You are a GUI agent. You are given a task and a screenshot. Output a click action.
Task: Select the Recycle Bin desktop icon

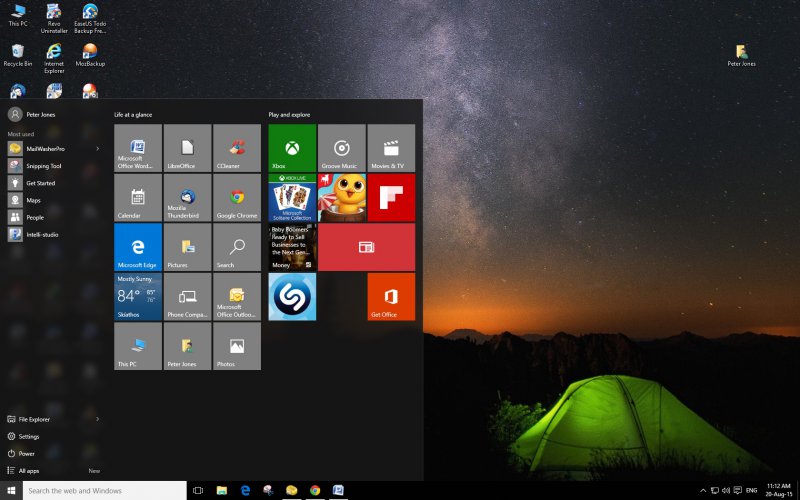pos(18,55)
